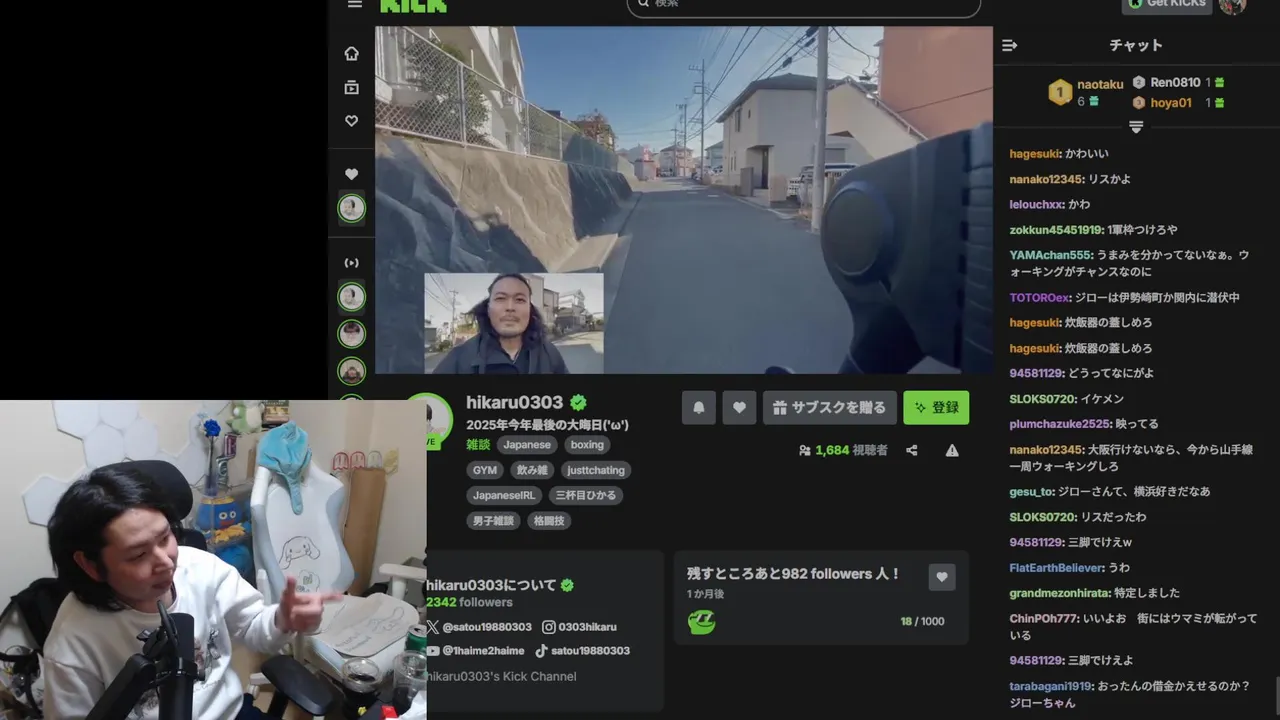Click the Kick logo
The height and width of the screenshot is (720, 1280).
pos(413,5)
